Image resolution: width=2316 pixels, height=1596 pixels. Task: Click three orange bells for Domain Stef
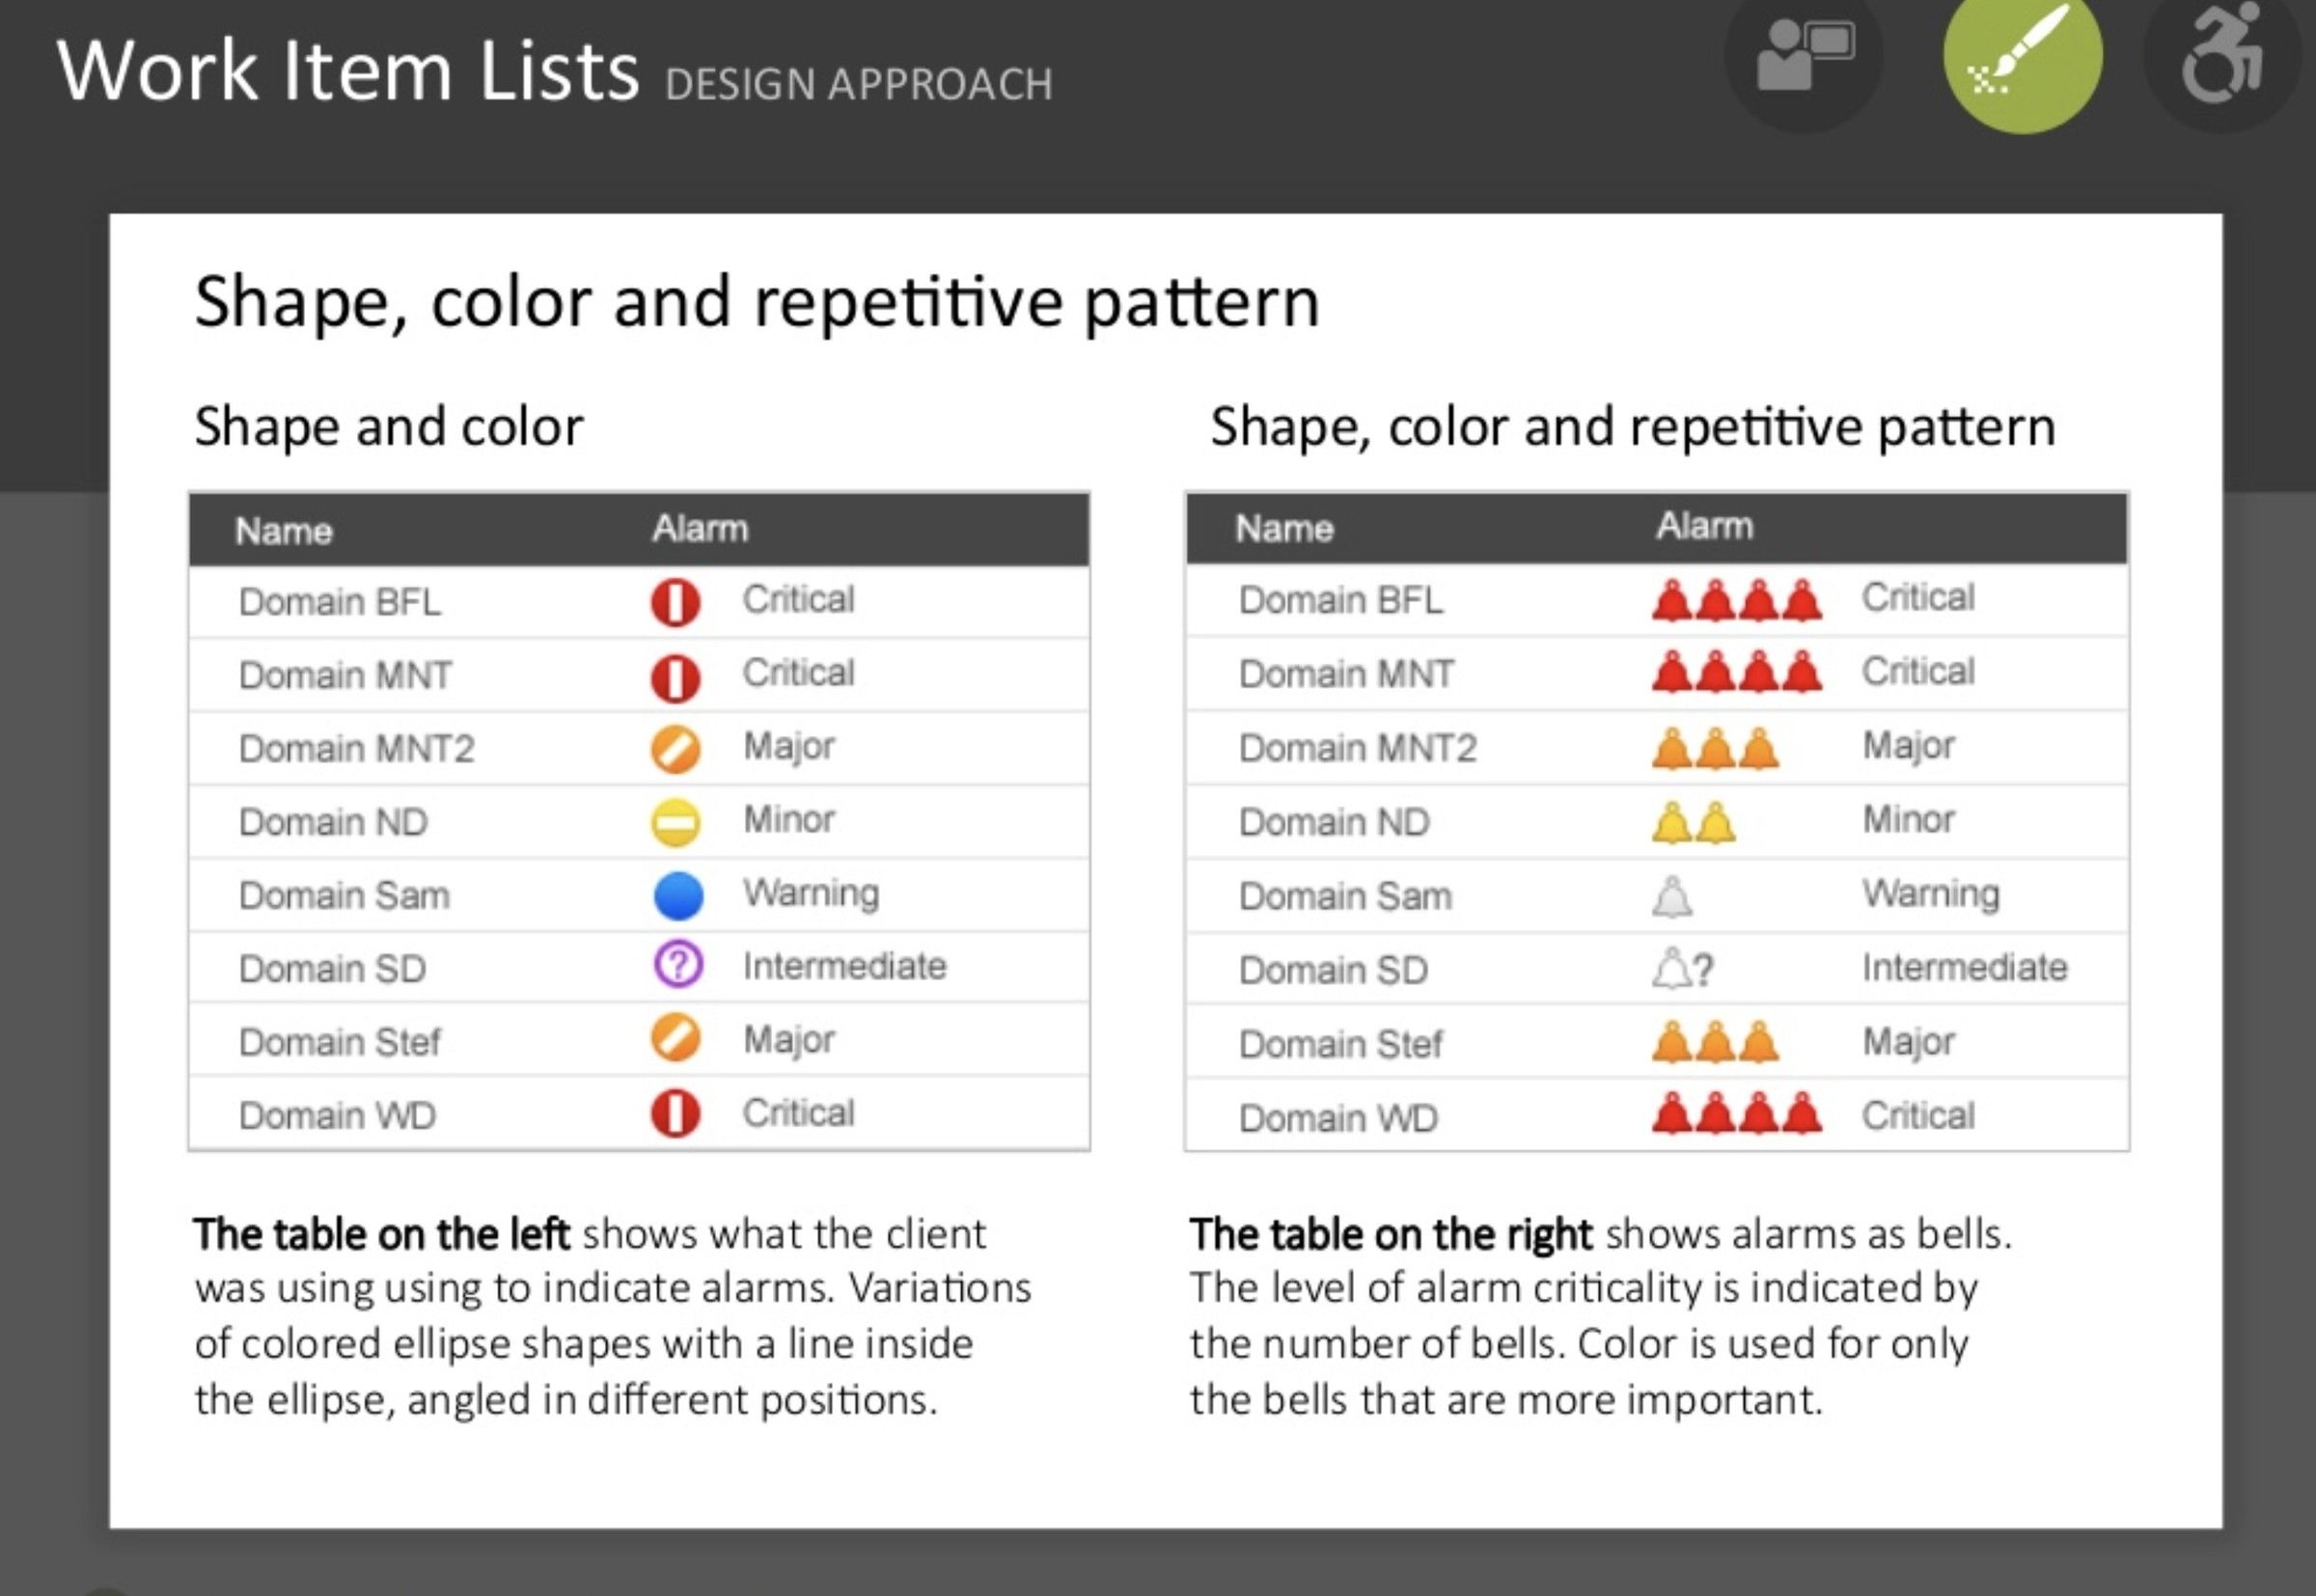click(x=1716, y=1042)
